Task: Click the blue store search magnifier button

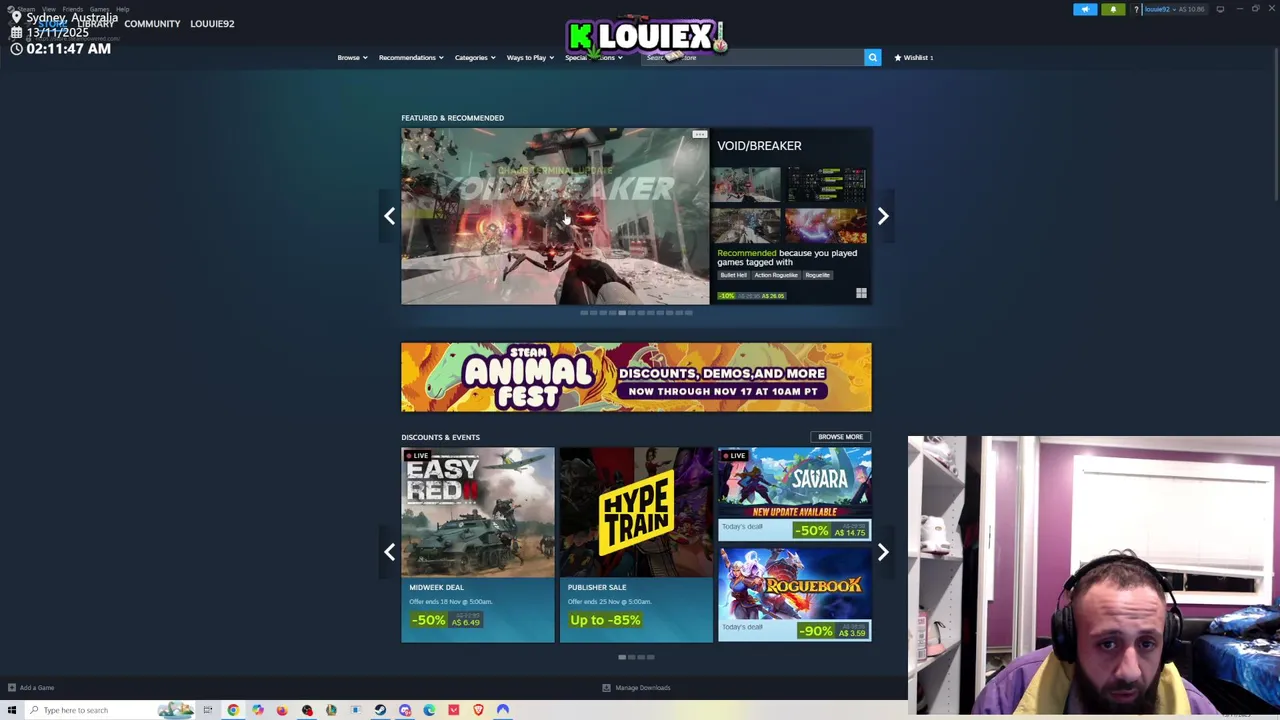Action: pyautogui.click(x=872, y=58)
